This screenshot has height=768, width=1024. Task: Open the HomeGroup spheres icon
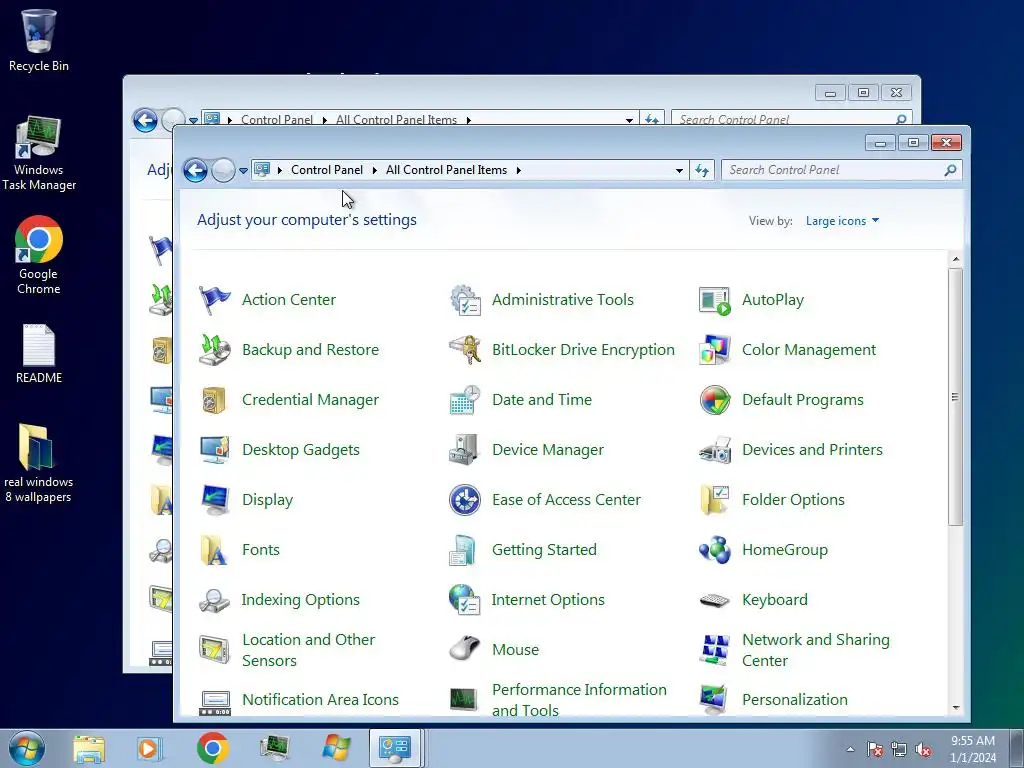pos(715,550)
